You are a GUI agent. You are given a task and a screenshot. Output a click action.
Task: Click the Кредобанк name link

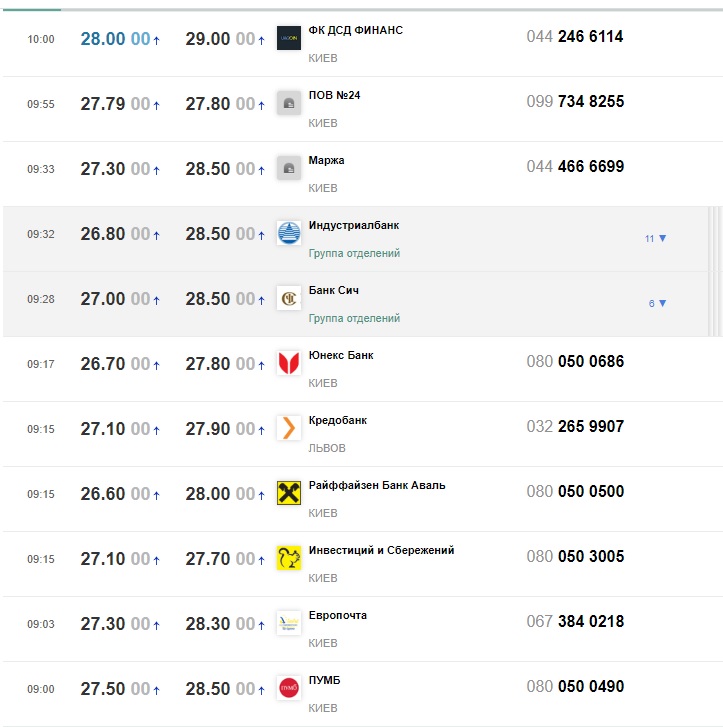click(x=338, y=420)
